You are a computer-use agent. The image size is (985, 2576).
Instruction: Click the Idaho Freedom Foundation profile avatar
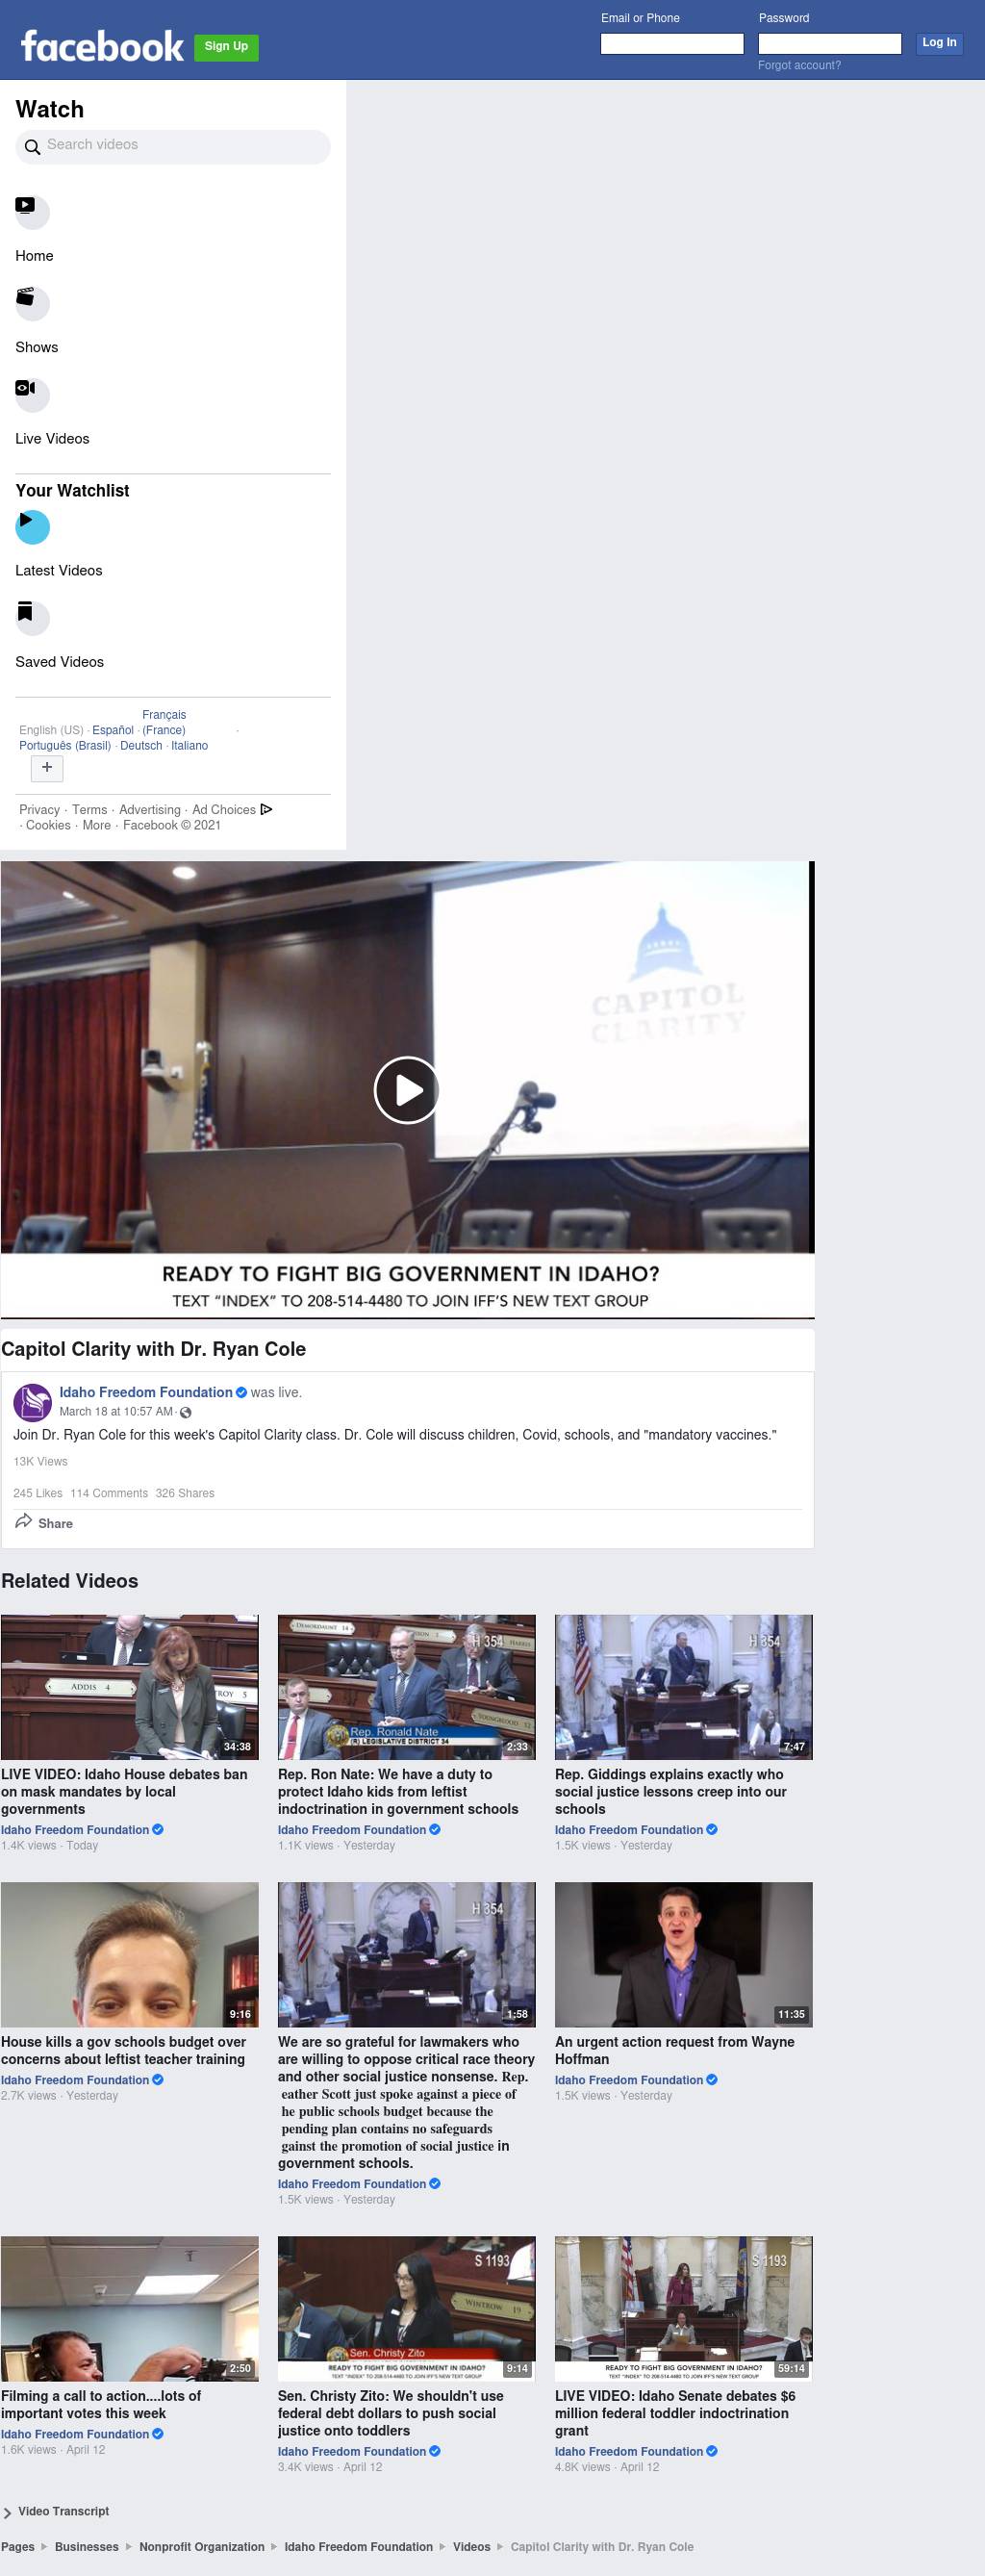pyautogui.click(x=32, y=1401)
